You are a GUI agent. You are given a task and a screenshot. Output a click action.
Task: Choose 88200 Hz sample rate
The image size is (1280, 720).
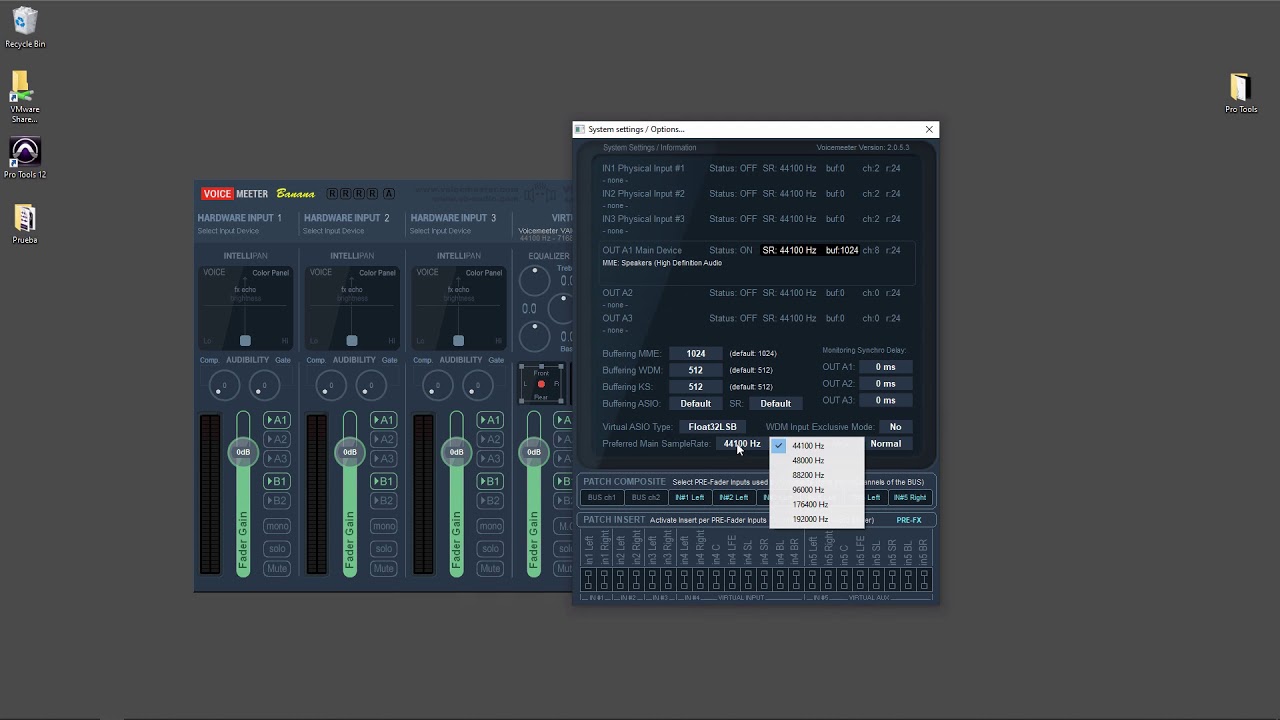[x=816, y=475]
